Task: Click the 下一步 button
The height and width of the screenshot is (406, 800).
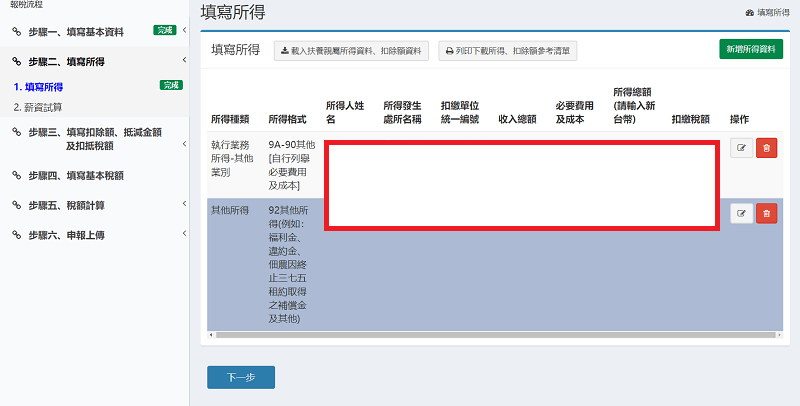Action: 241,377
